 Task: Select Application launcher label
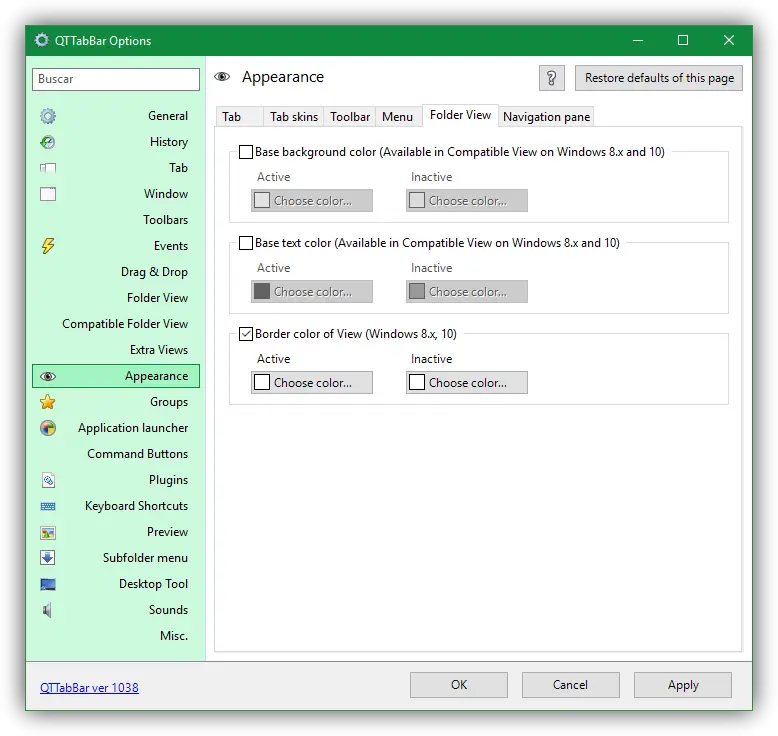133,428
